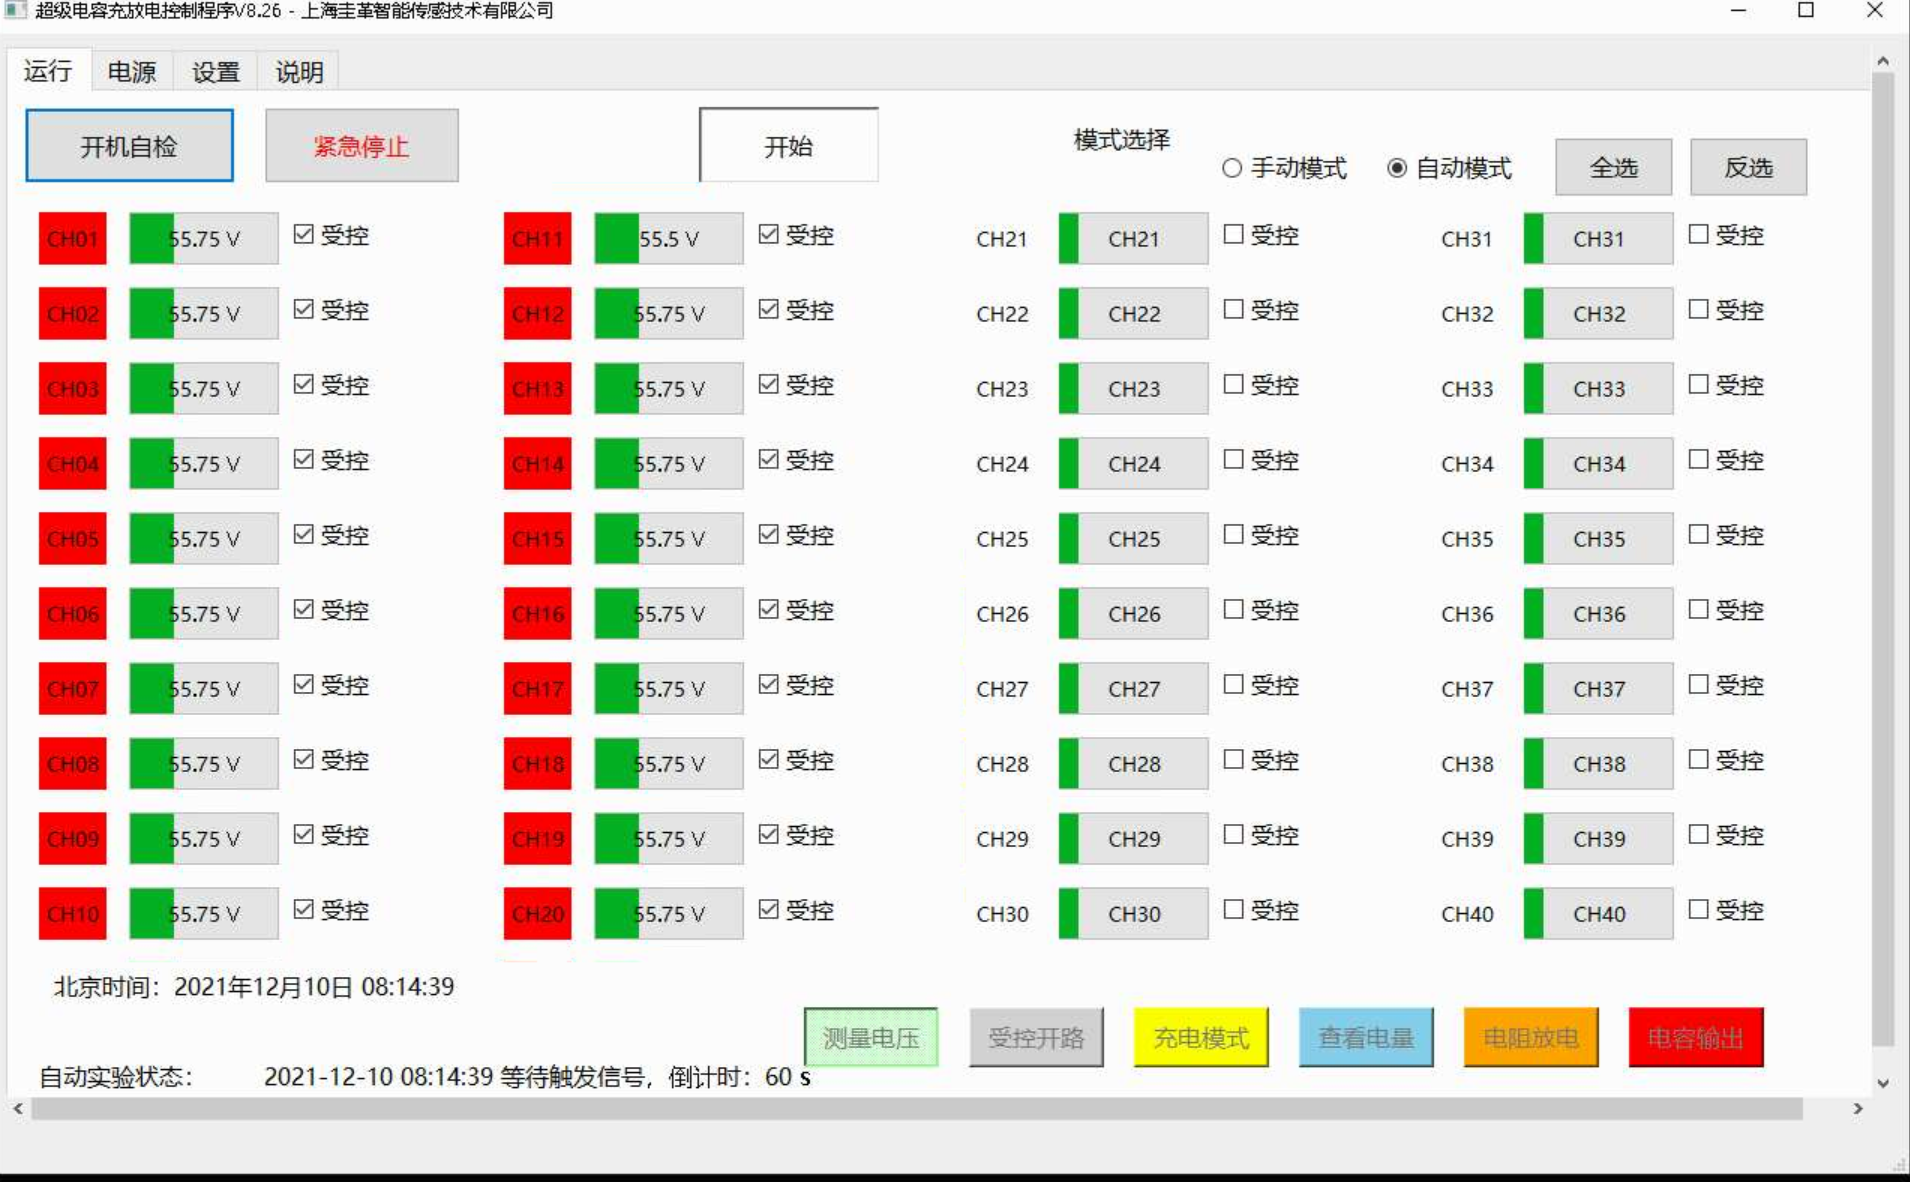Click the 自动实验状态 status message

pyautogui.click(x=537, y=1077)
